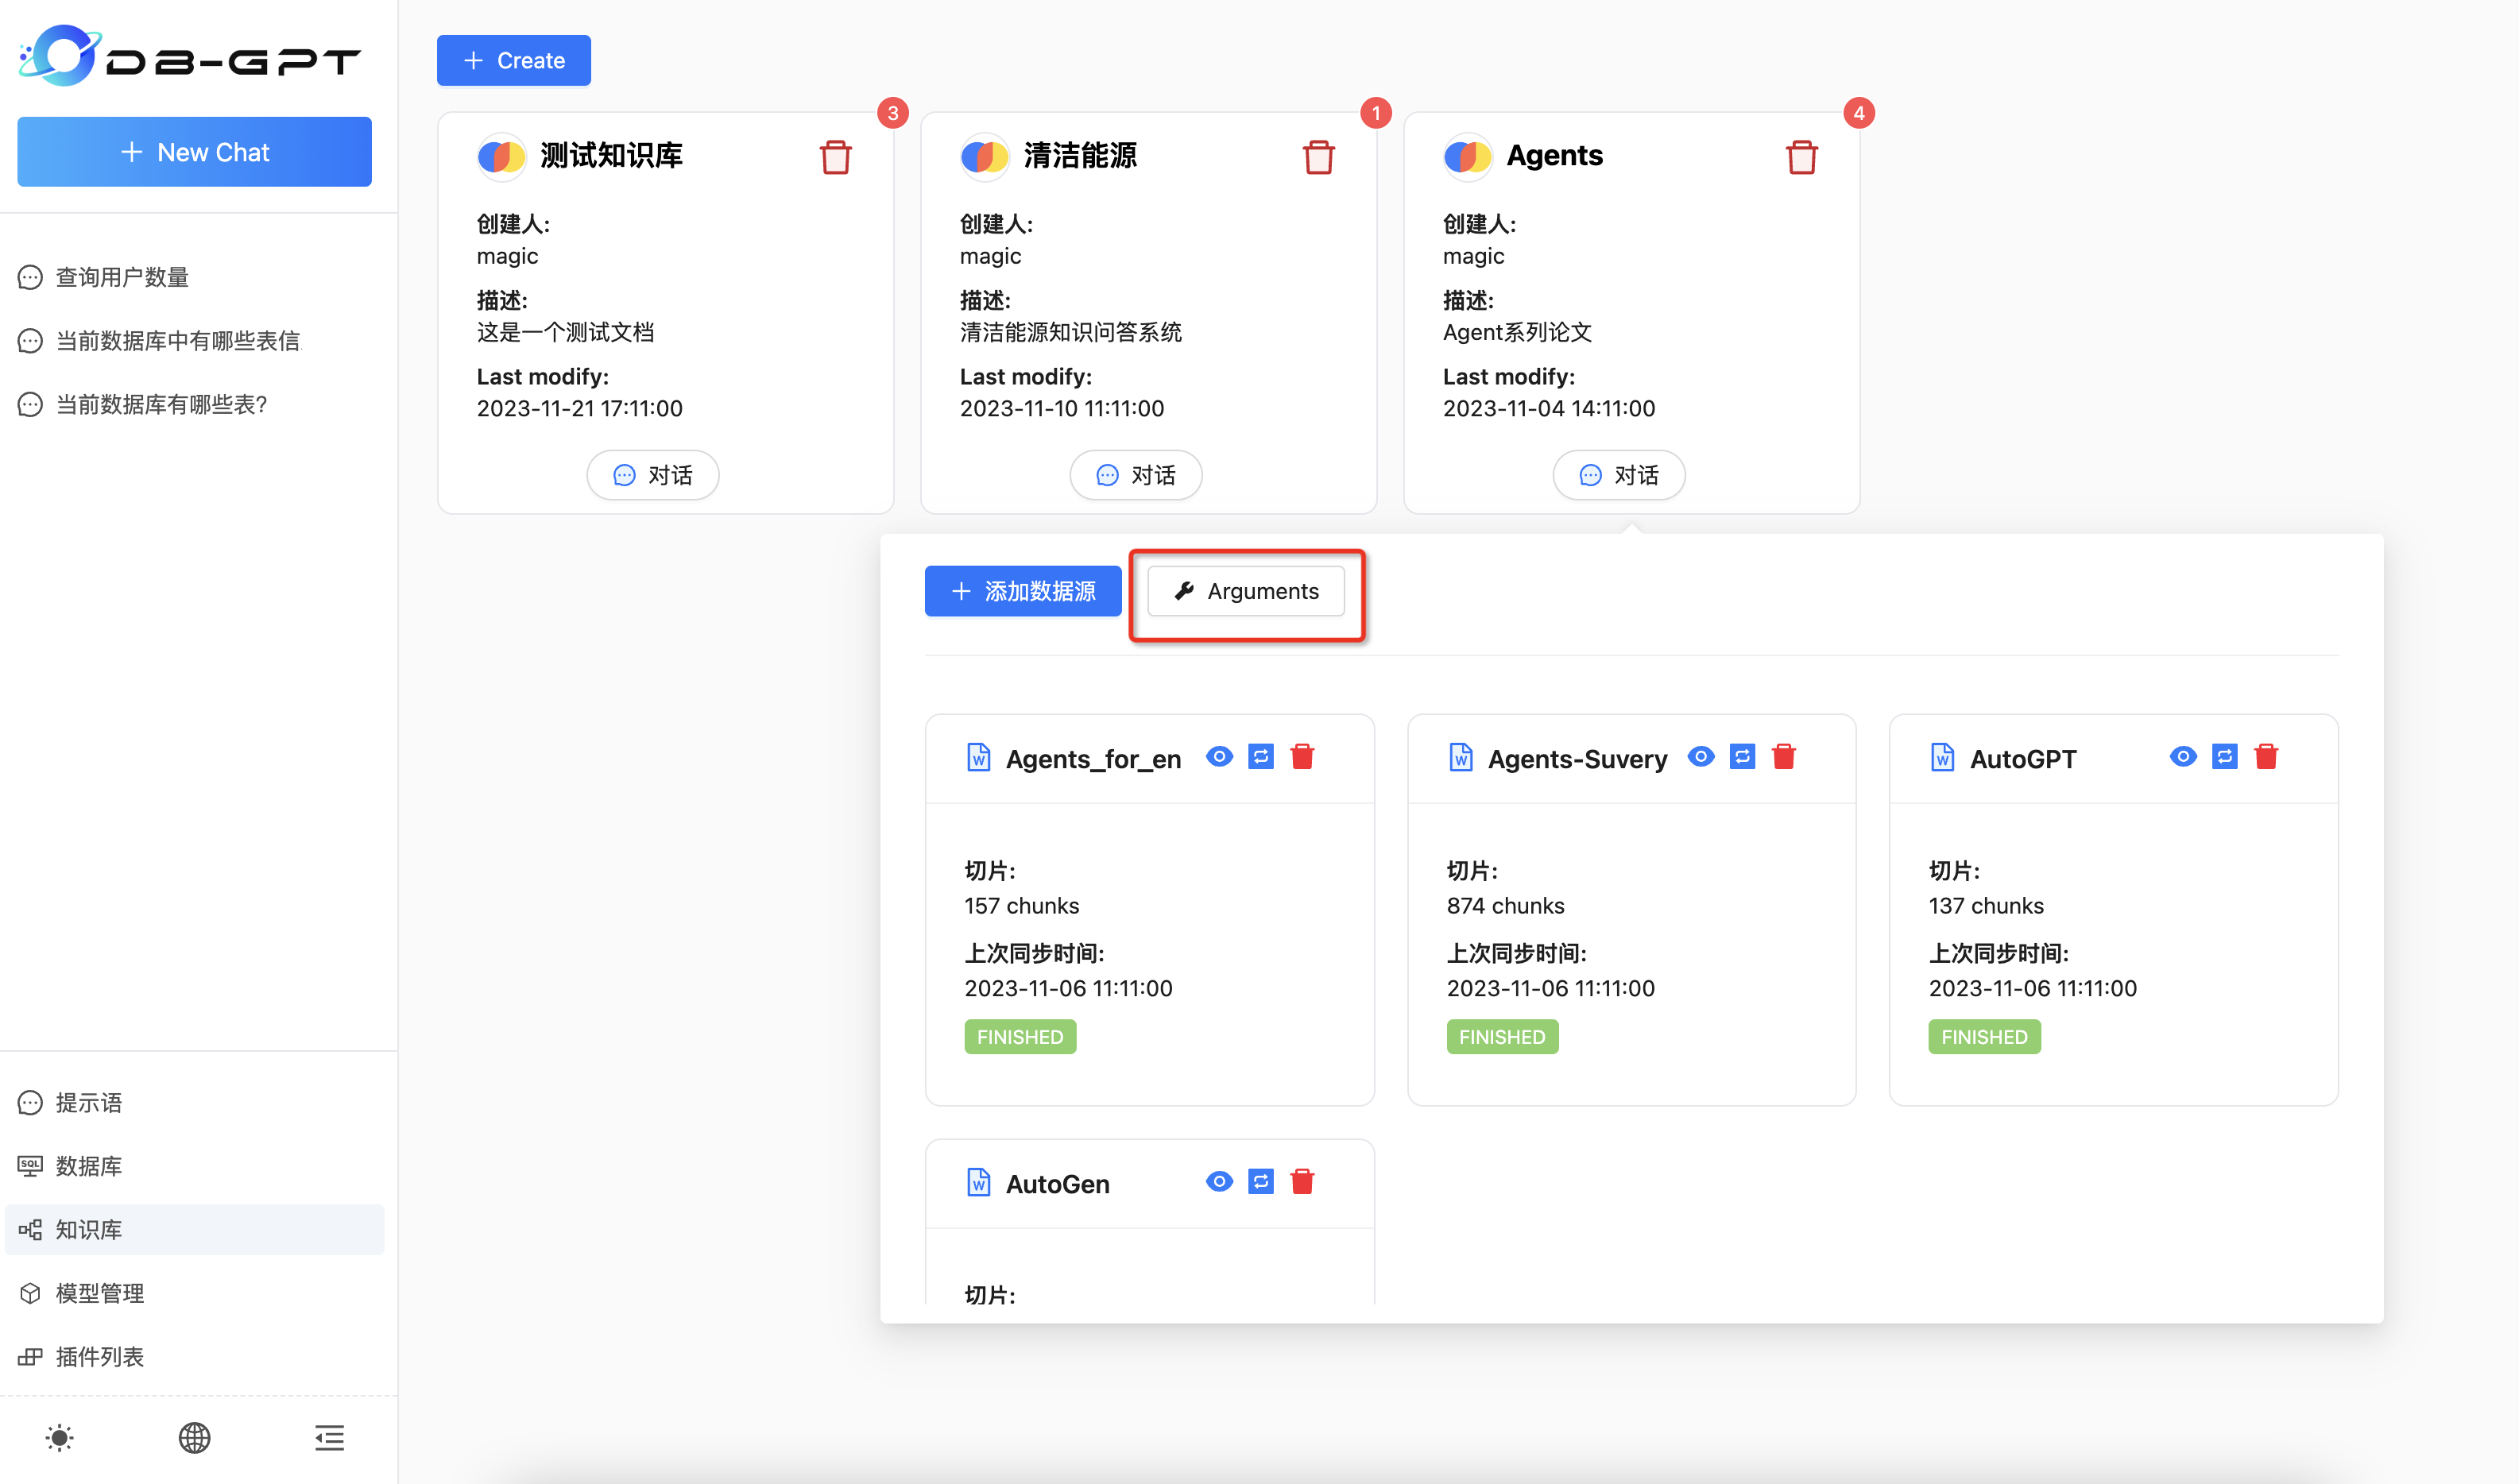Toggle light/dark theme sun icon
This screenshot has height=1484, width=2519.
(x=59, y=1438)
